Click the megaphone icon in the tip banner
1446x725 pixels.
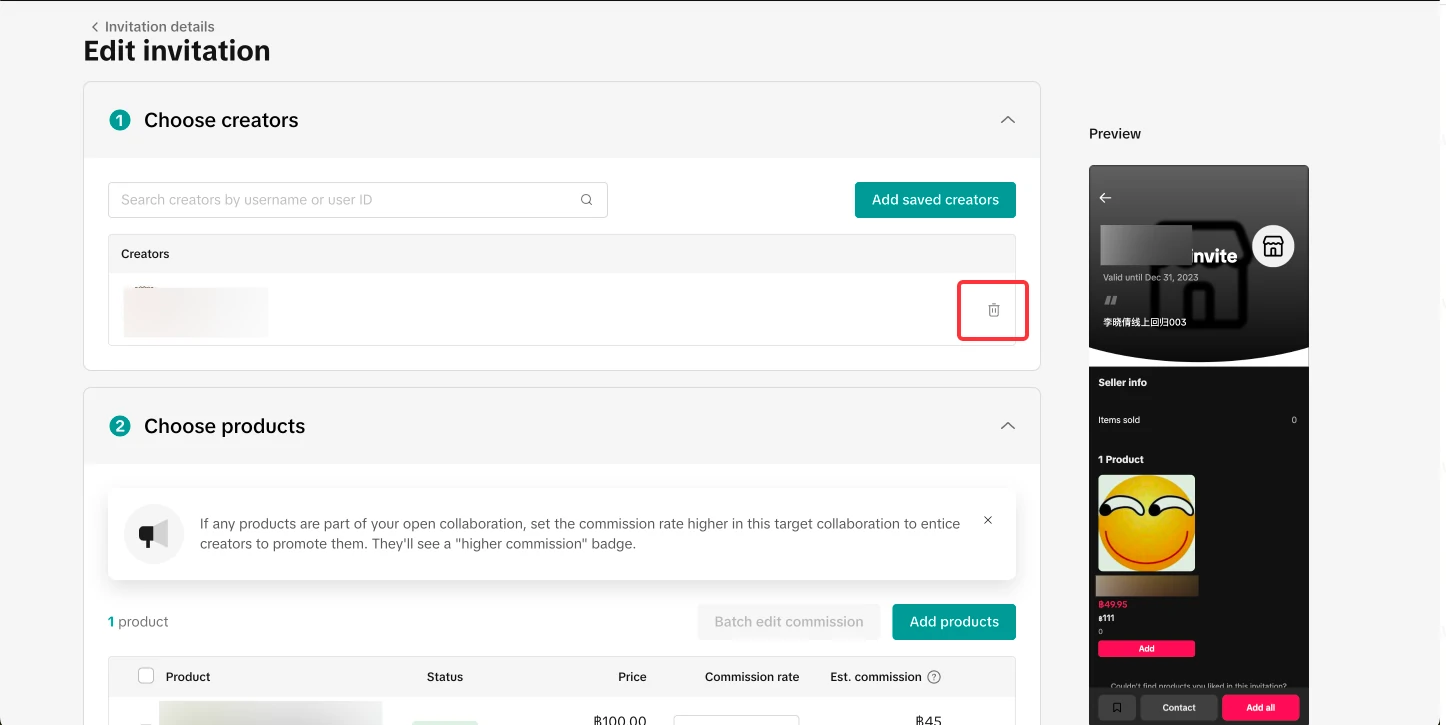pyautogui.click(x=153, y=534)
